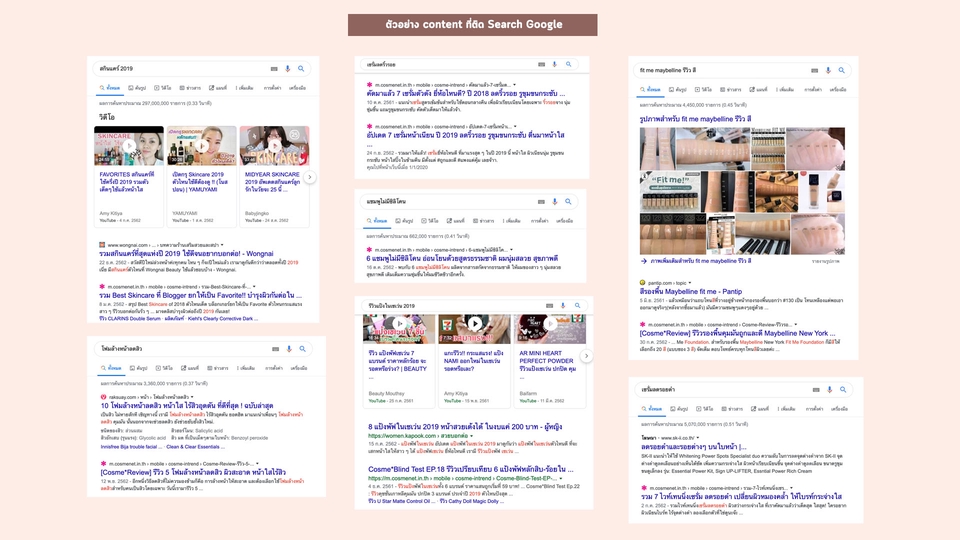Select 'ค้นรูป' images tab in skincare 2019 search
This screenshot has height=540, width=960.
pos(138,88)
